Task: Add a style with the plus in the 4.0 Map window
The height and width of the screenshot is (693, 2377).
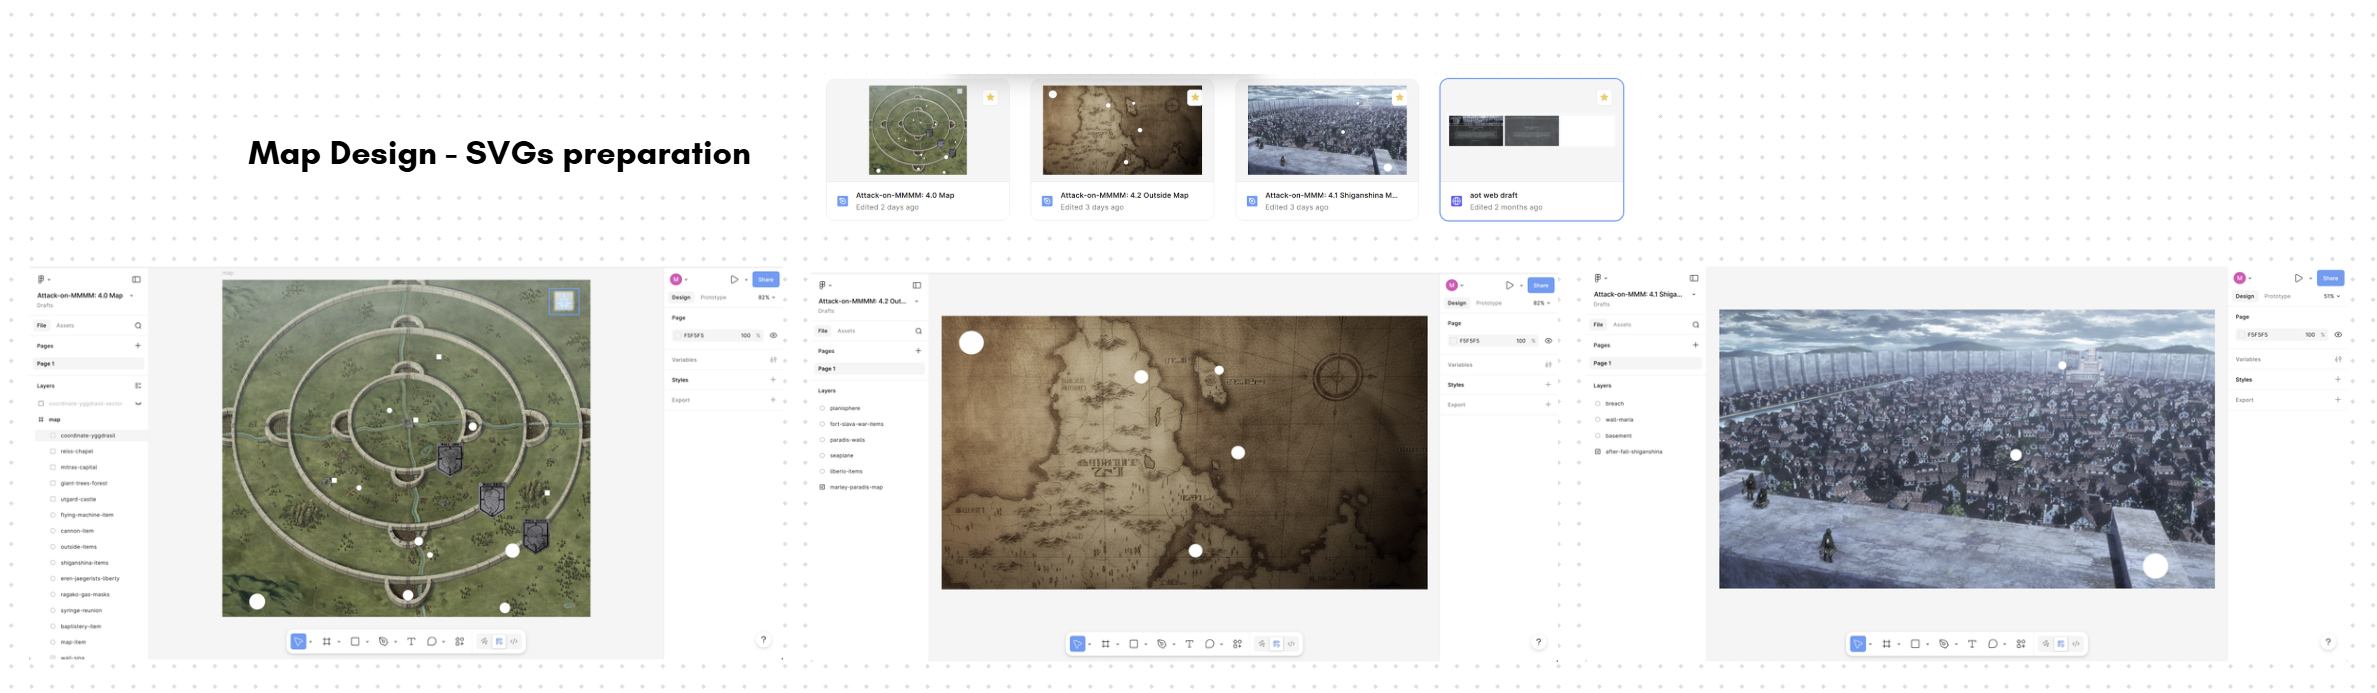Action: (x=773, y=380)
